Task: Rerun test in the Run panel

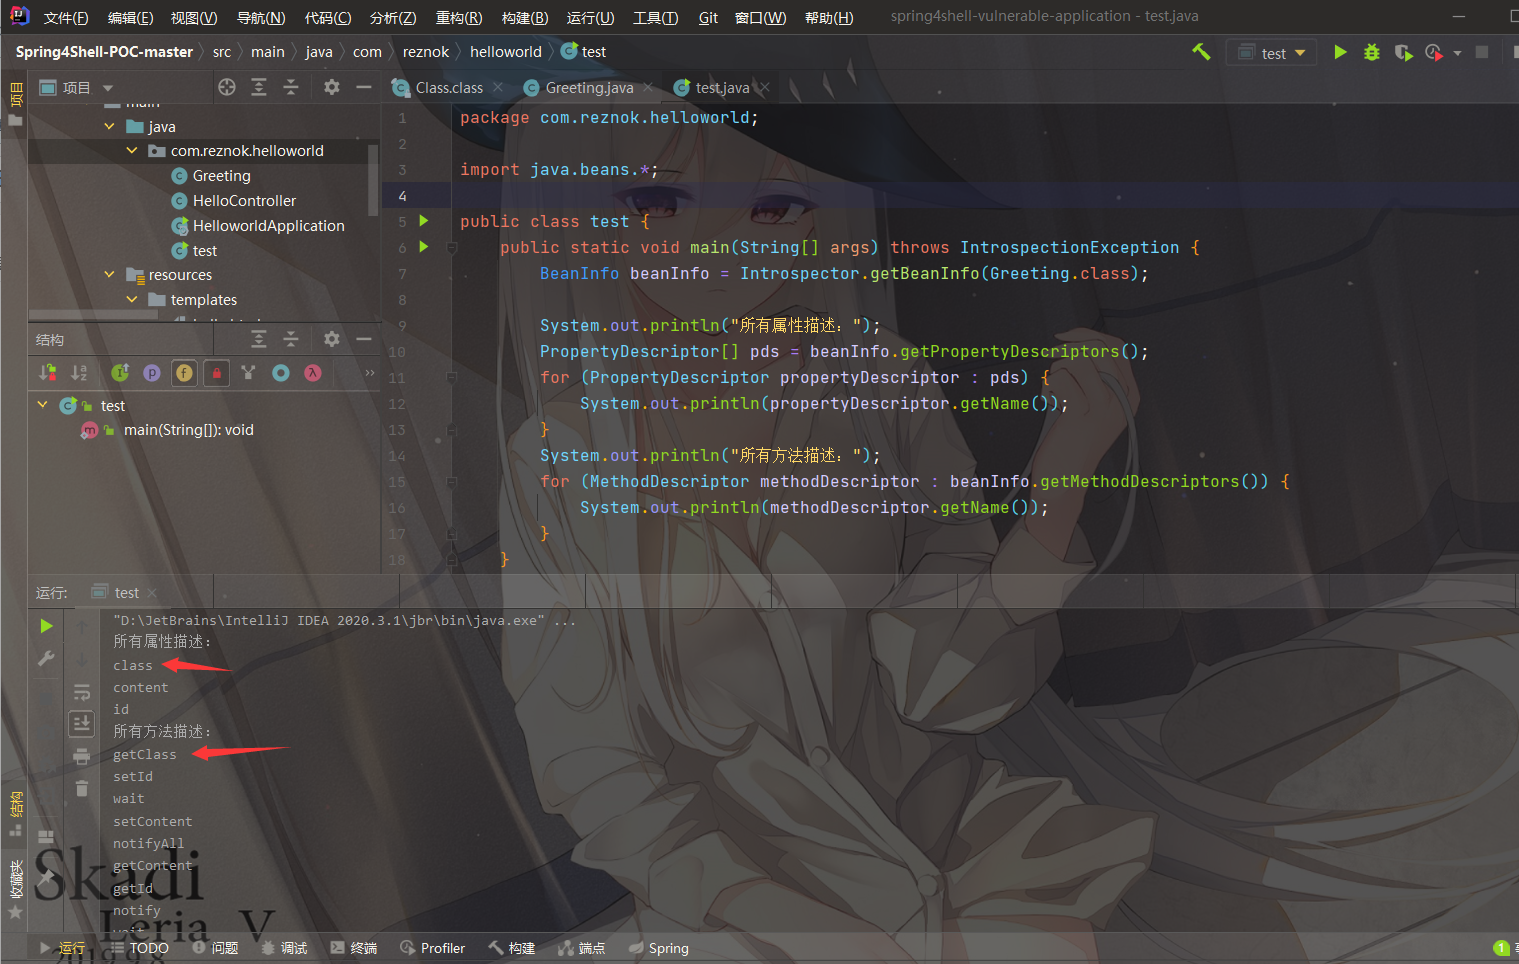Action: point(46,626)
